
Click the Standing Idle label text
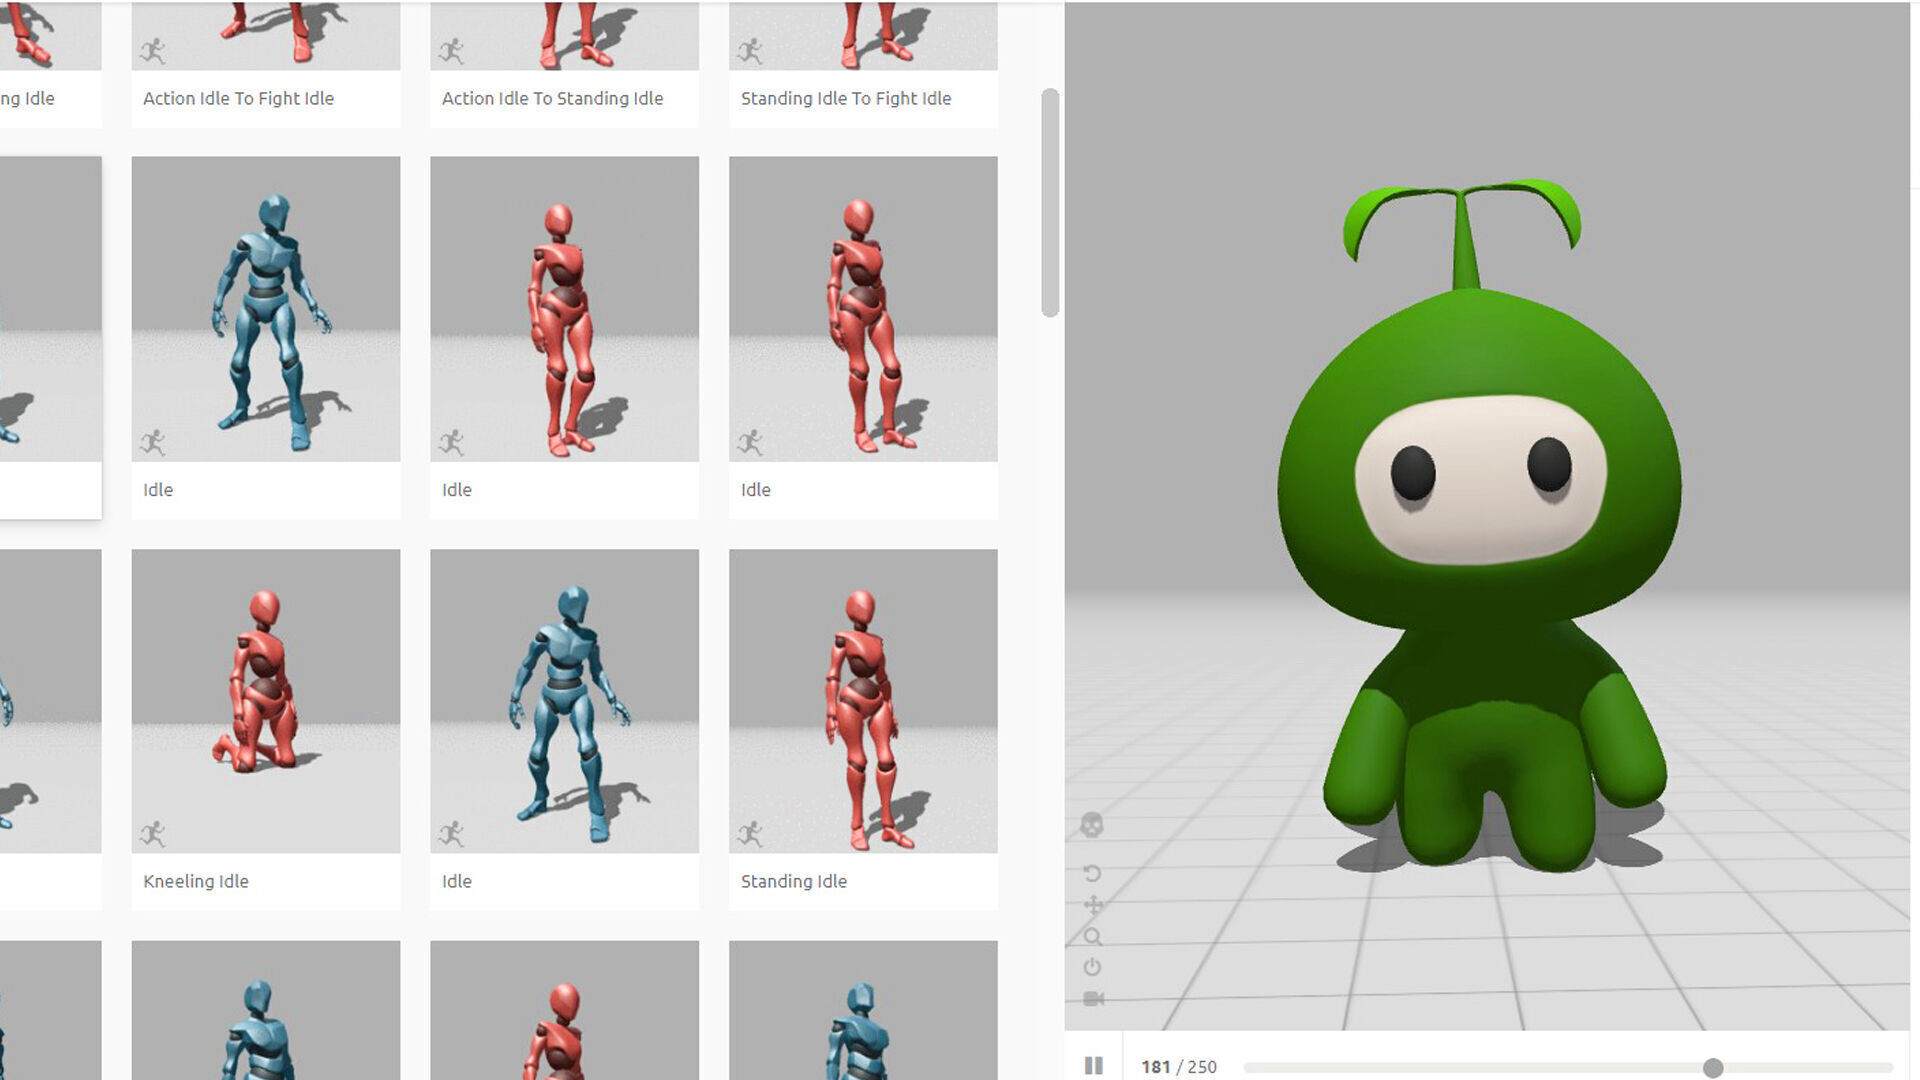click(794, 881)
